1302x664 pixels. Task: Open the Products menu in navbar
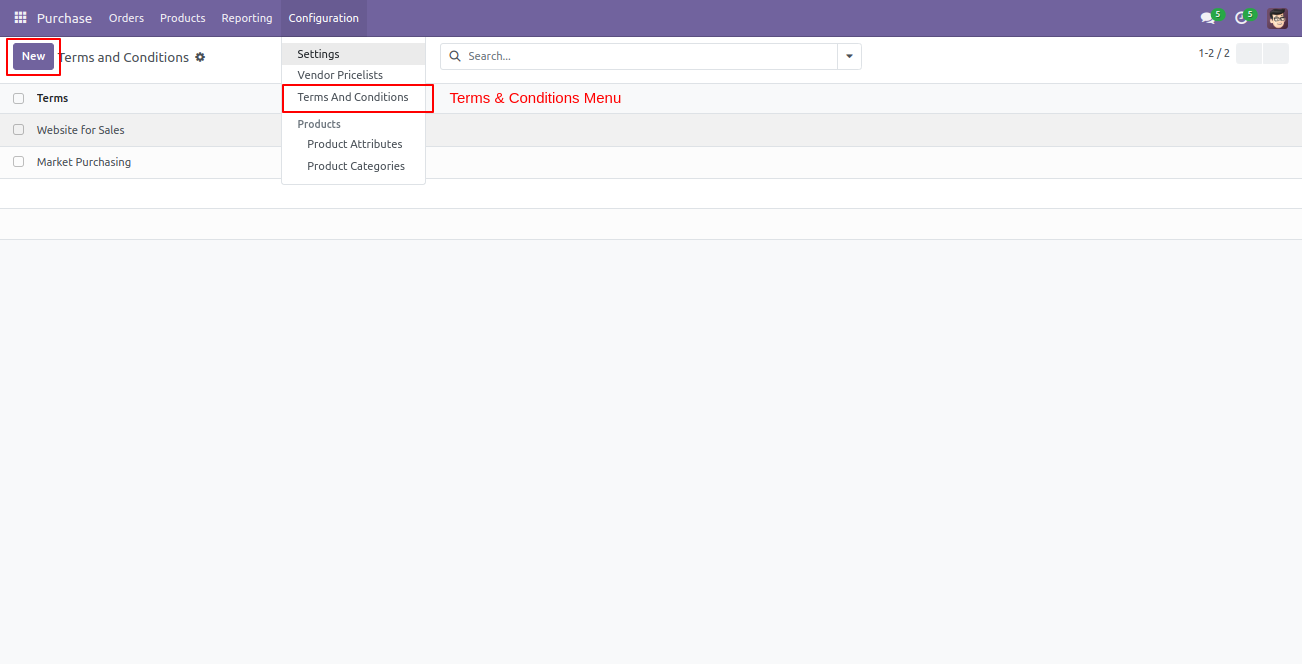pos(183,18)
